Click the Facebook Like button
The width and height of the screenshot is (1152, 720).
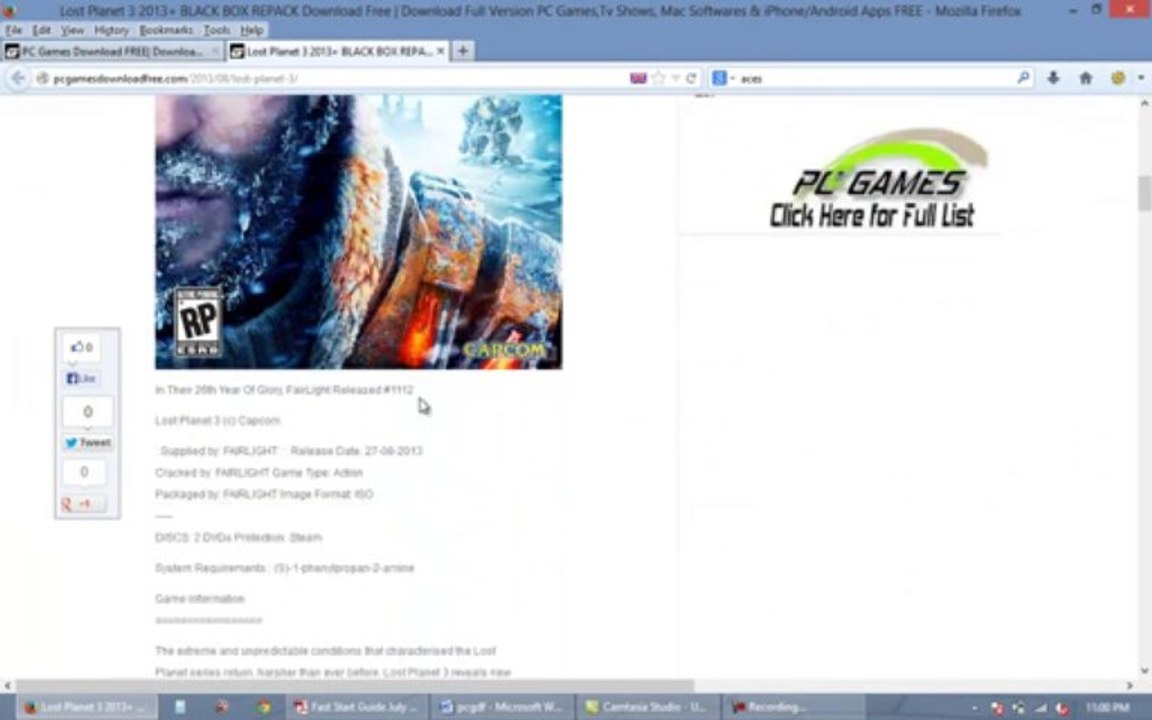(x=82, y=378)
